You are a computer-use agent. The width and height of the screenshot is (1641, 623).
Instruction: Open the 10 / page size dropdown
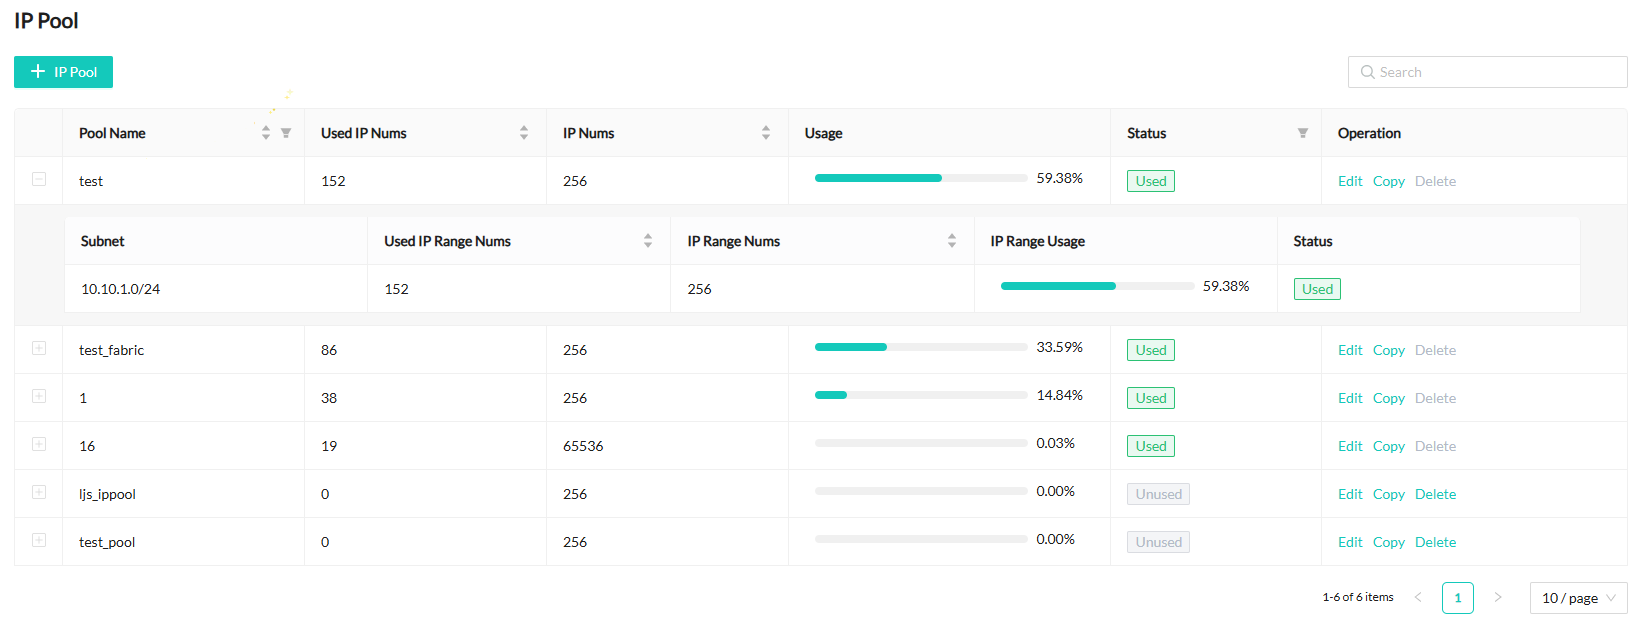pyautogui.click(x=1578, y=598)
